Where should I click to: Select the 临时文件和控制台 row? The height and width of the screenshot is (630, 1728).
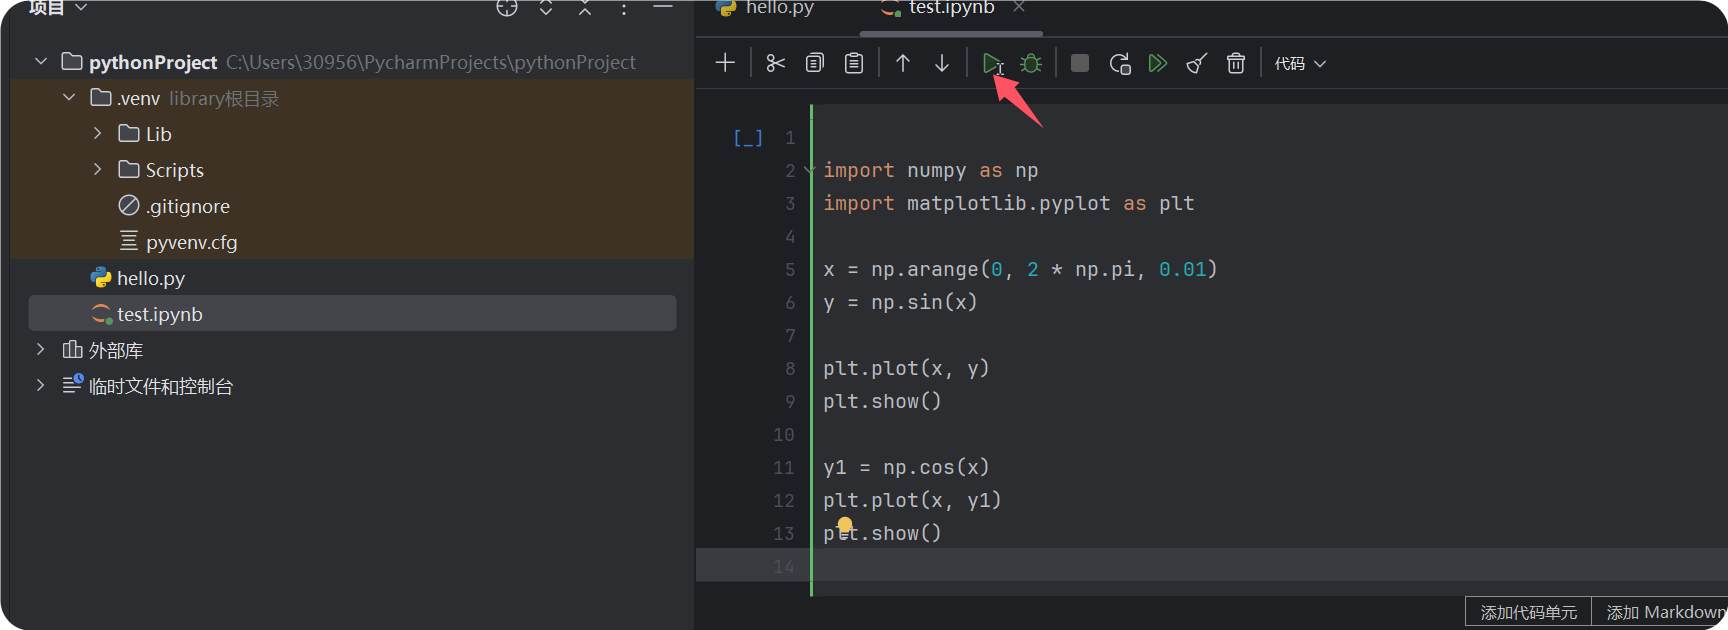[352, 386]
